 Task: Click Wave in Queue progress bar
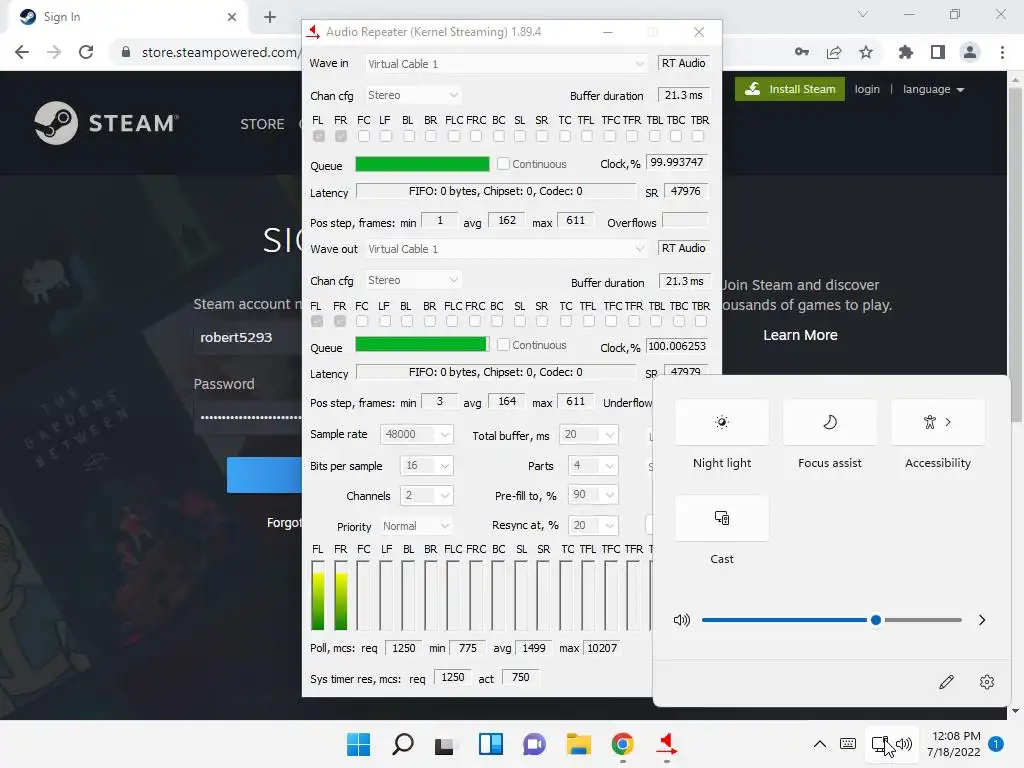click(x=423, y=164)
